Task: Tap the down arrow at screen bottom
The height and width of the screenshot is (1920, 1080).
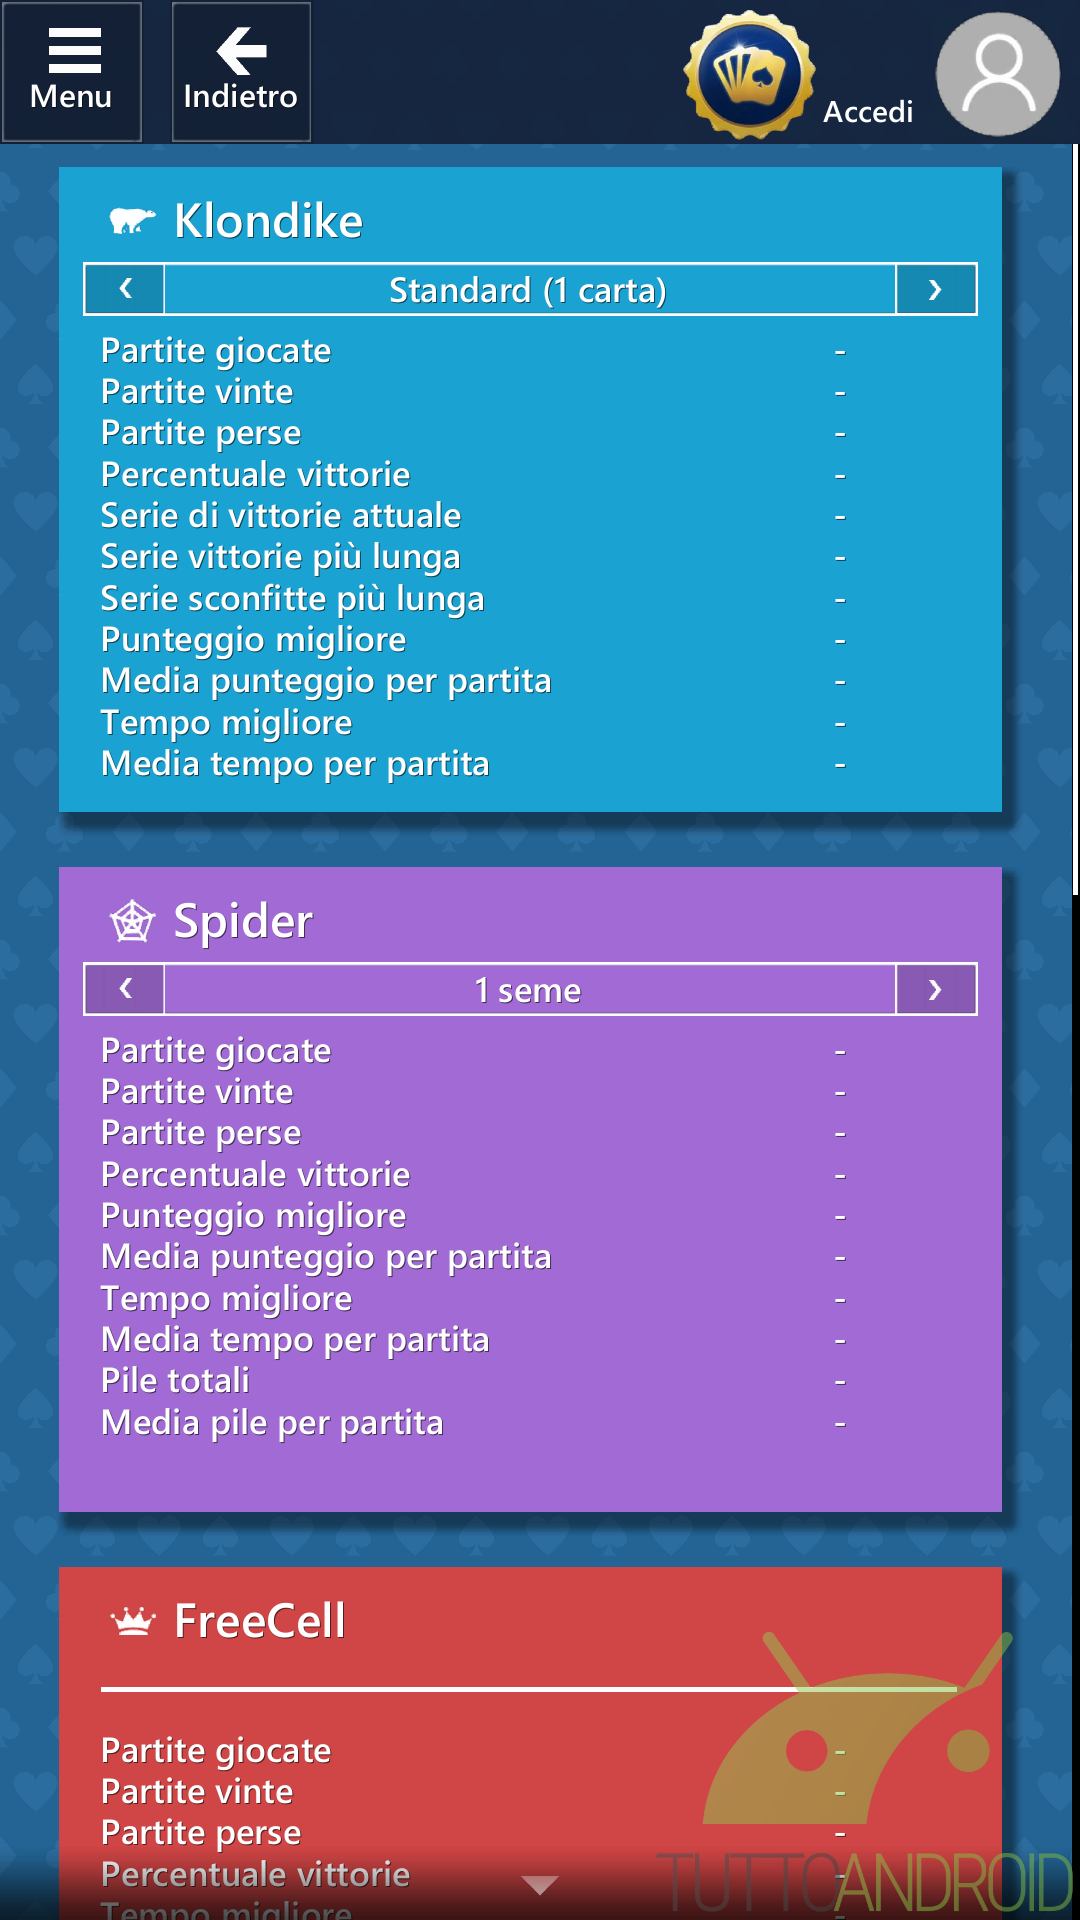Action: [540, 1885]
